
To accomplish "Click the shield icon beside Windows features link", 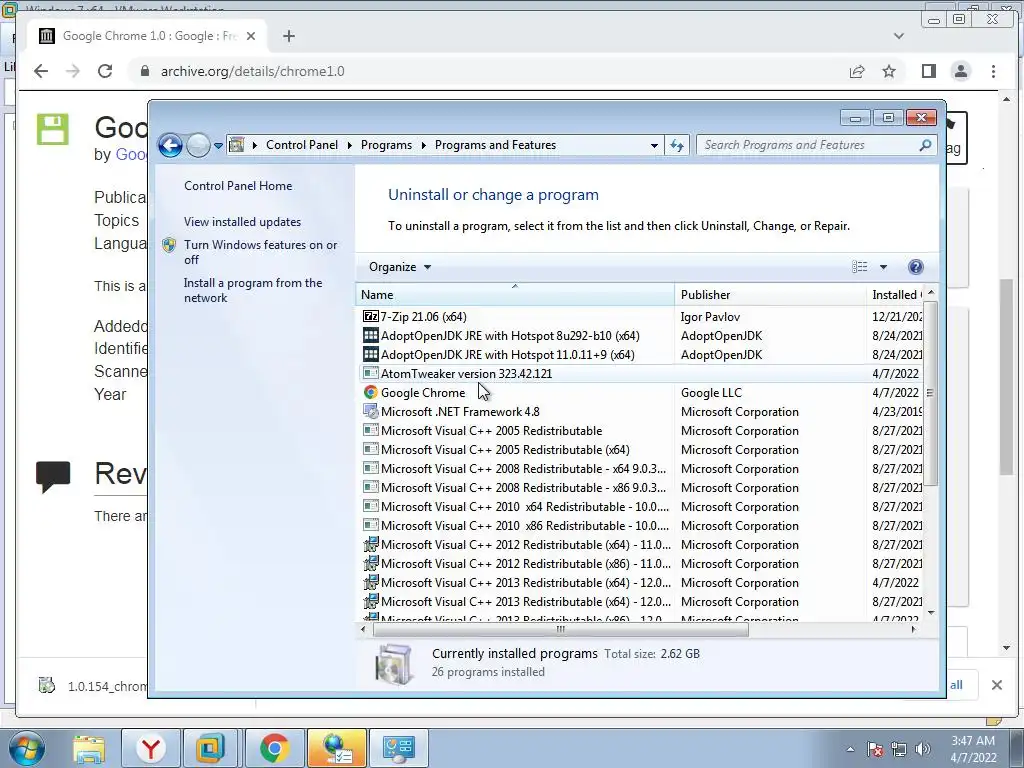I will 169,245.
